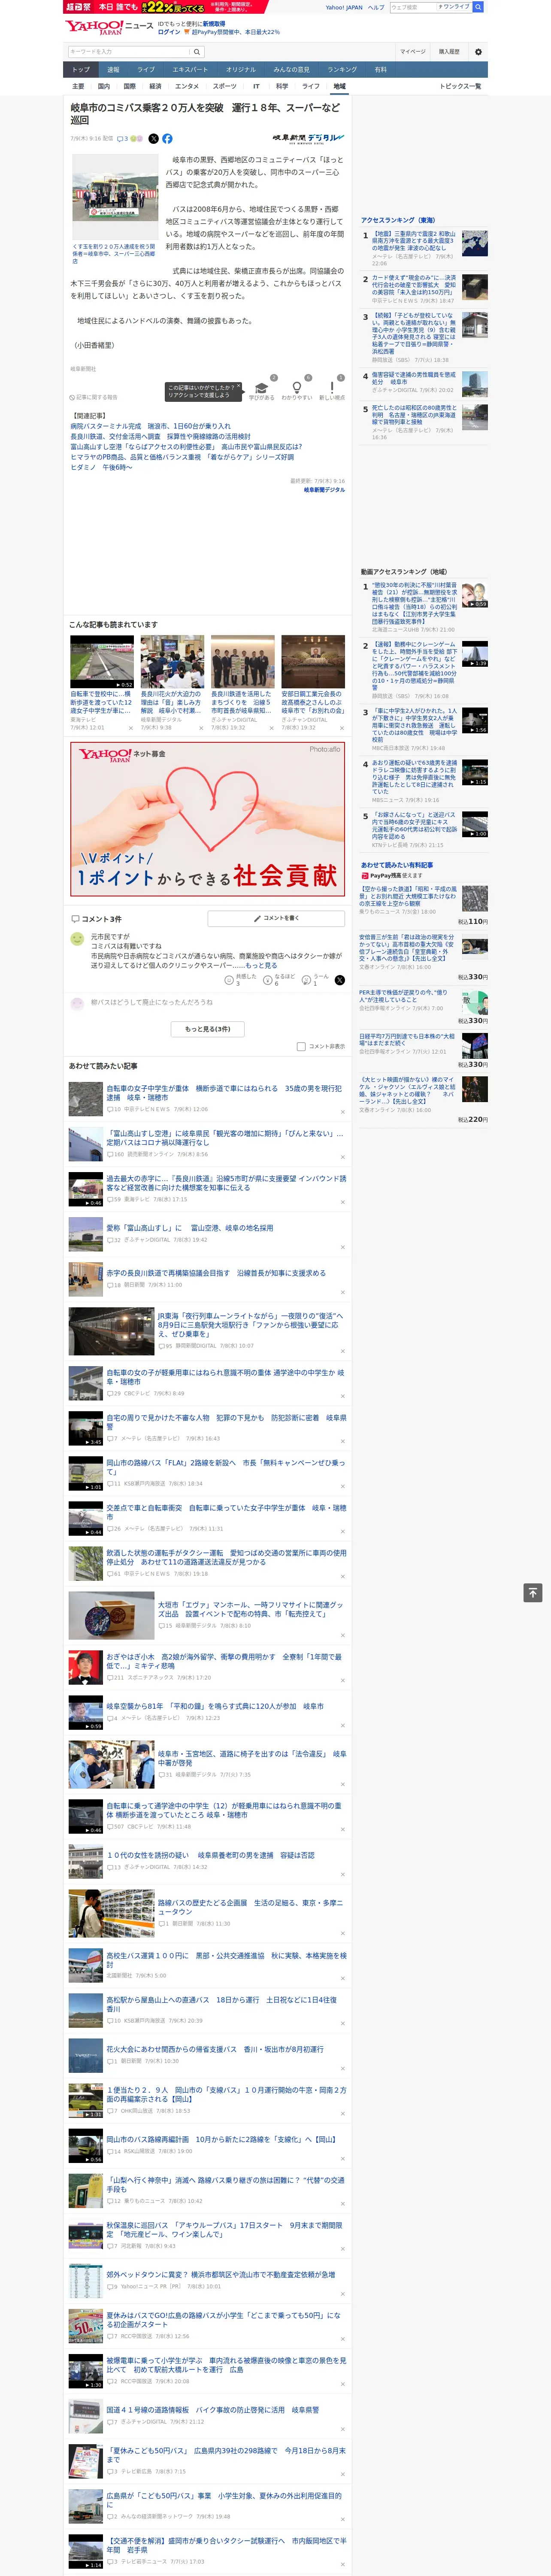Open article 大垣市「エヴァ」マンホール

(250, 1609)
